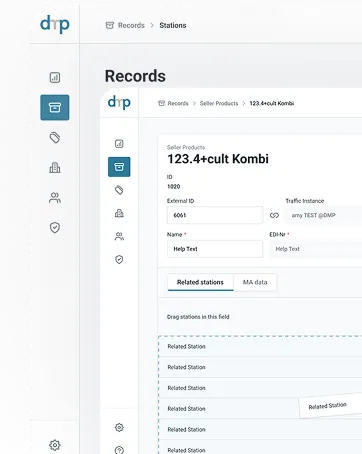Open the tag icon in the outer sidebar
The width and height of the screenshot is (362, 454).
55,137
